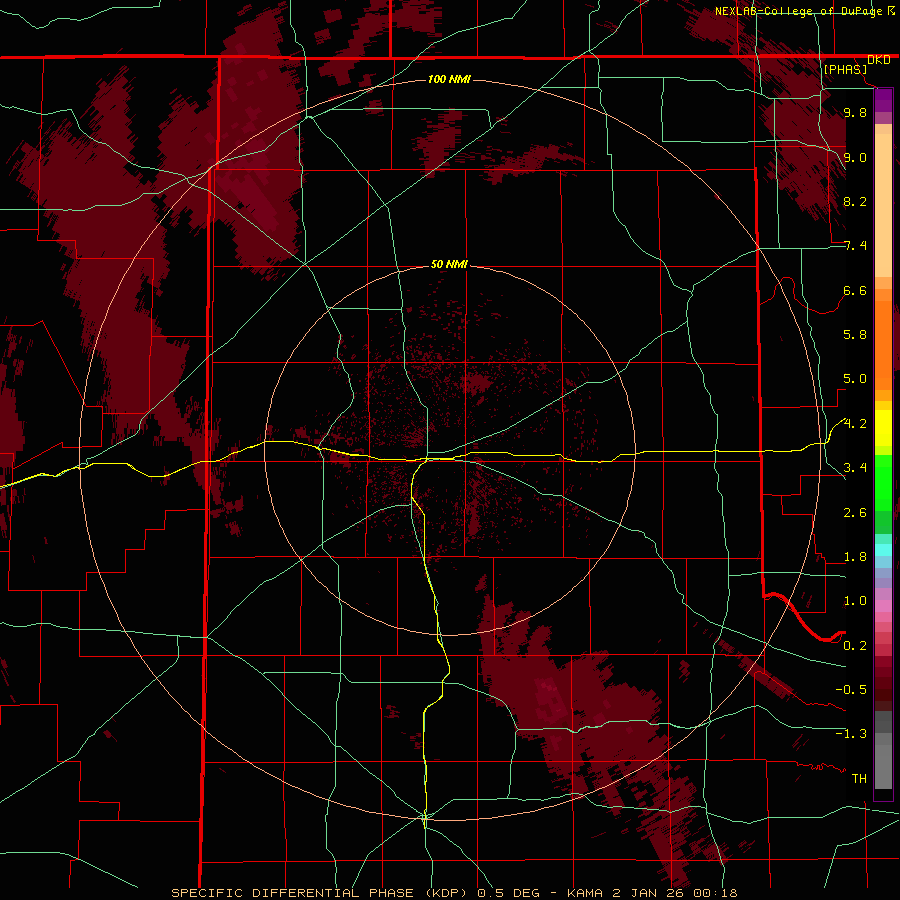Image resolution: width=900 pixels, height=900 pixels.
Task: Click the 5.0 scale value
Action: click(x=855, y=379)
